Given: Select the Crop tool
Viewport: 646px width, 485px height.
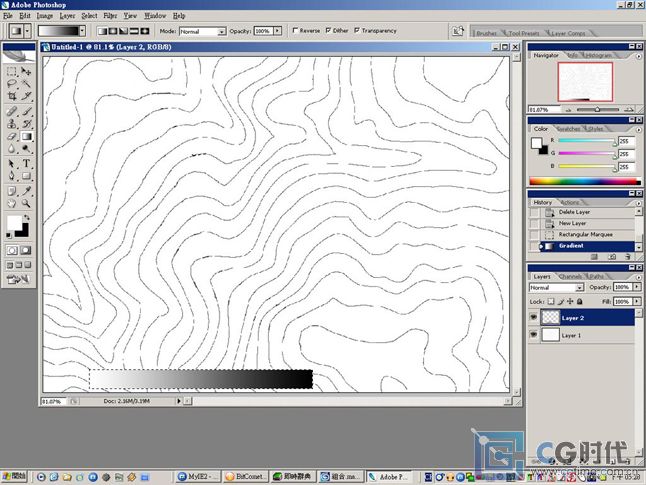Looking at the screenshot, I should point(12,96).
